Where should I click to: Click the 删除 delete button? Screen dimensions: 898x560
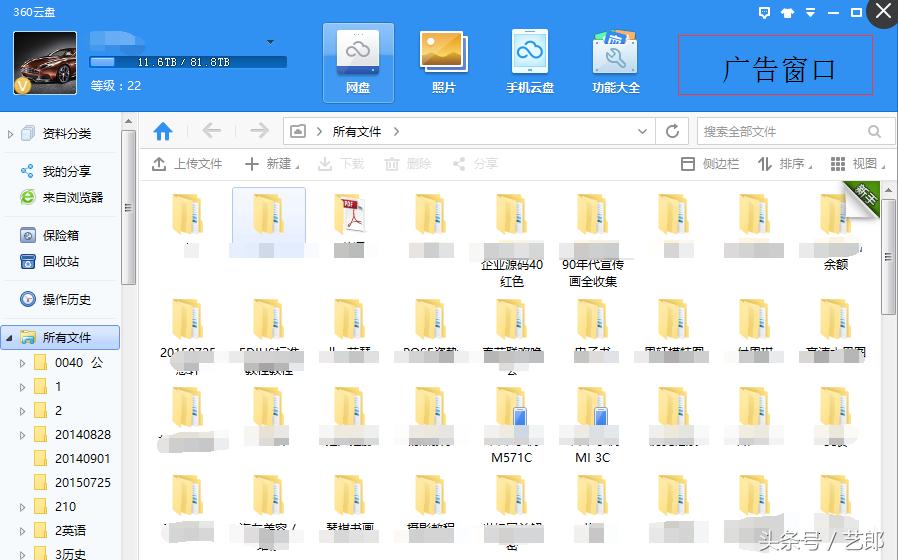tap(408, 164)
